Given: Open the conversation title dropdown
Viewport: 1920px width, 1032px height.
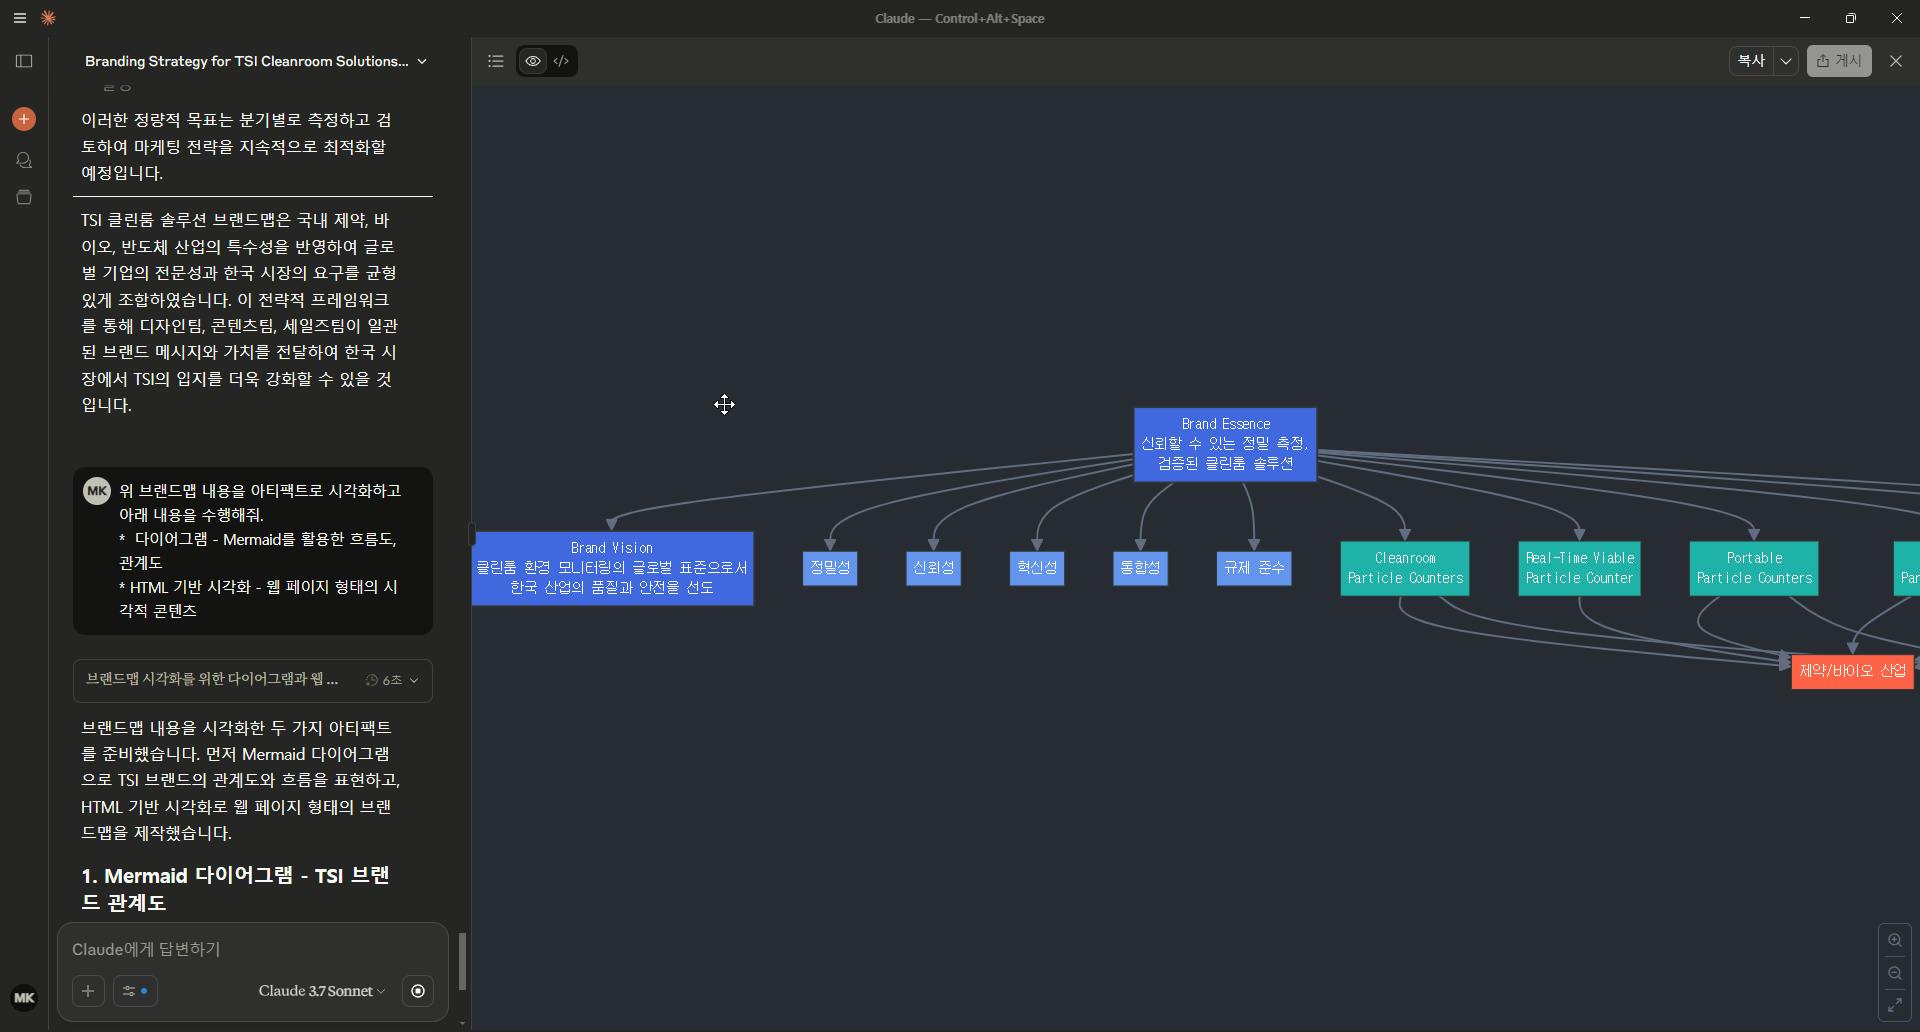Looking at the screenshot, I should 422,61.
